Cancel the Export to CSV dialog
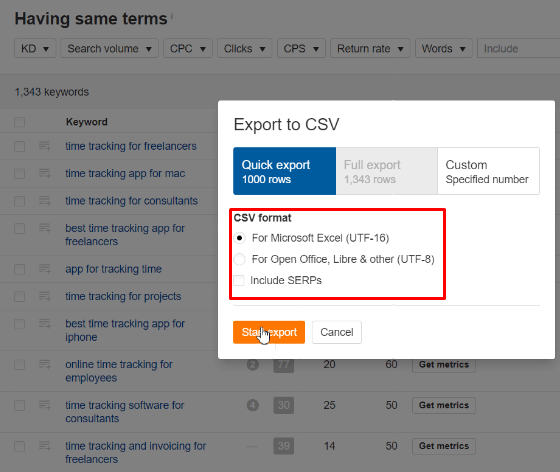Screen dimensions: 560x472 [337, 332]
